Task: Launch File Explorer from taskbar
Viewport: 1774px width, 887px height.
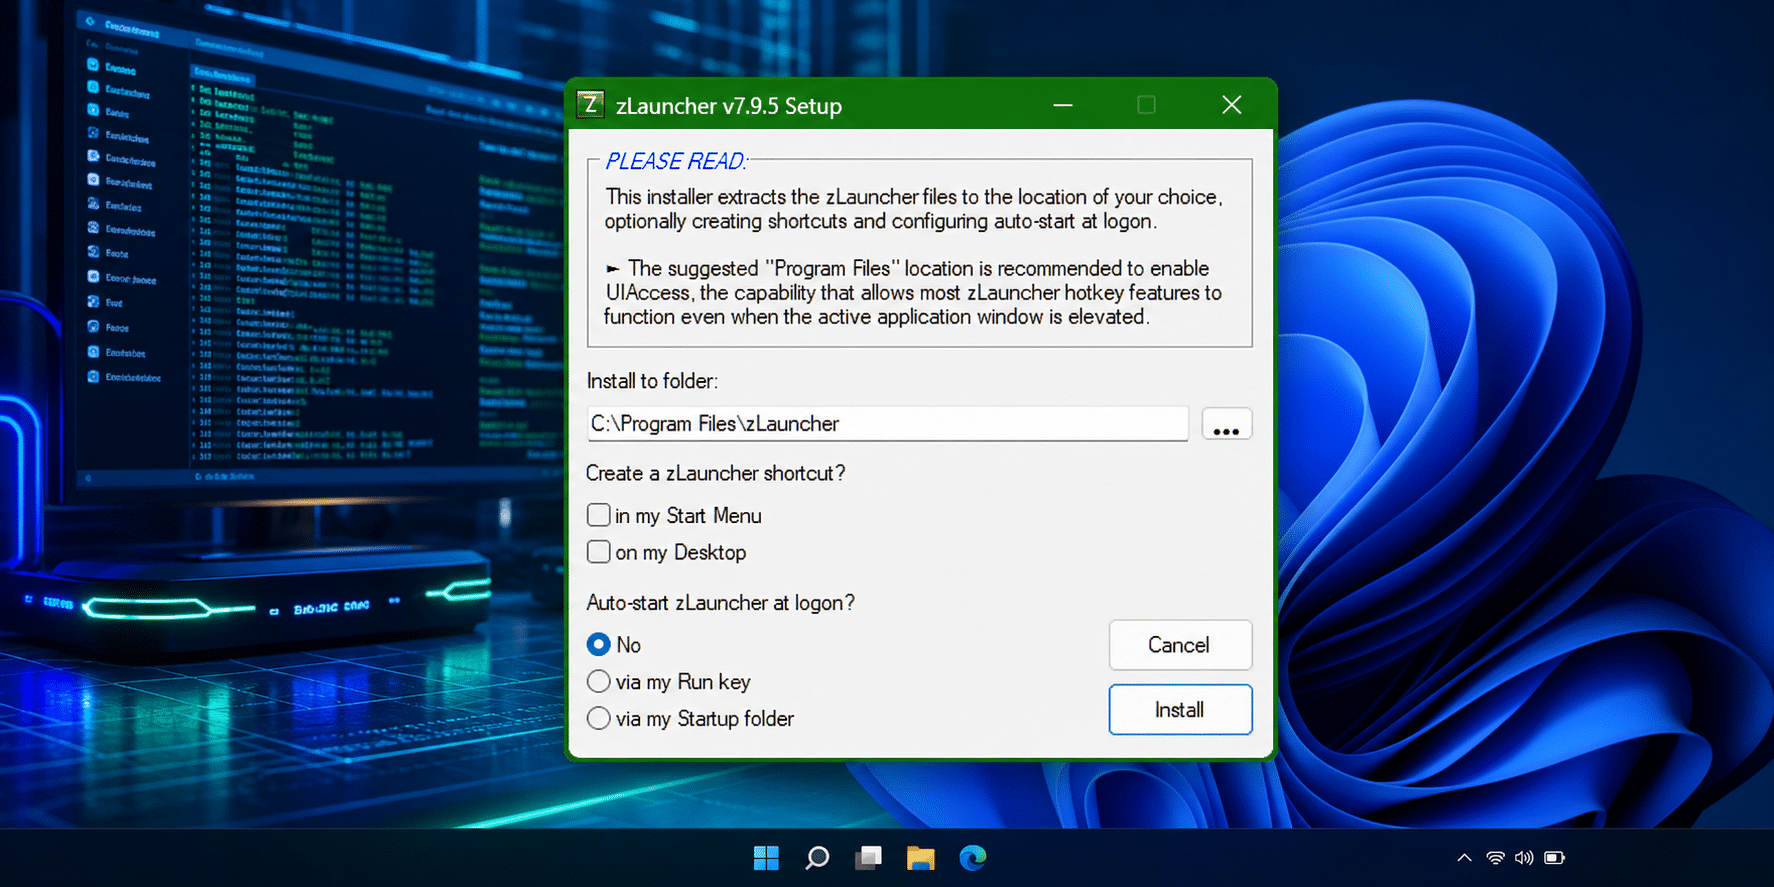Action: (921, 858)
